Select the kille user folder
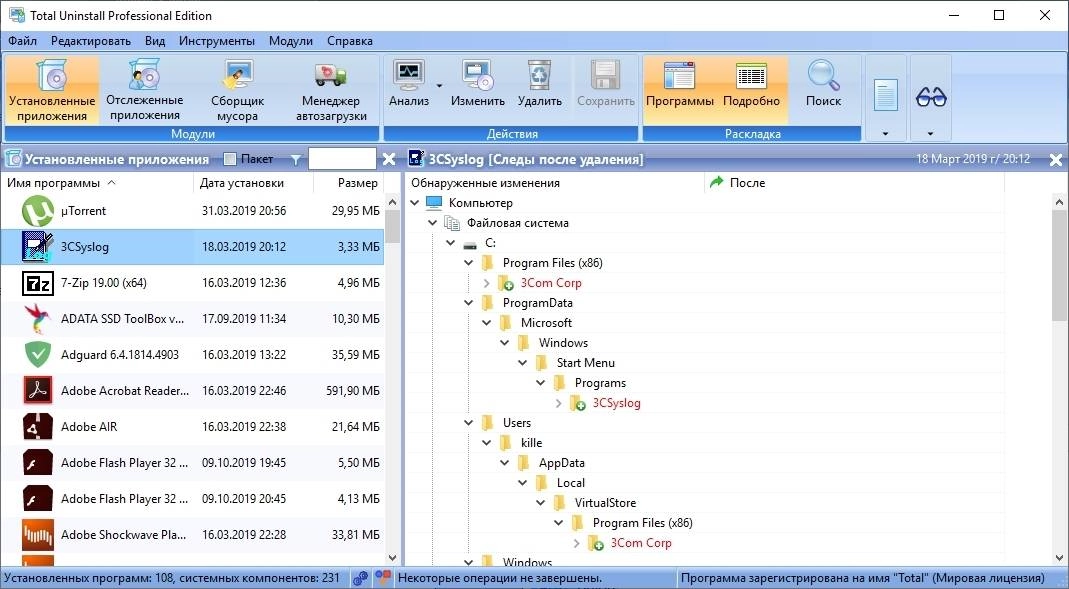The image size is (1069, 589). (x=531, y=443)
